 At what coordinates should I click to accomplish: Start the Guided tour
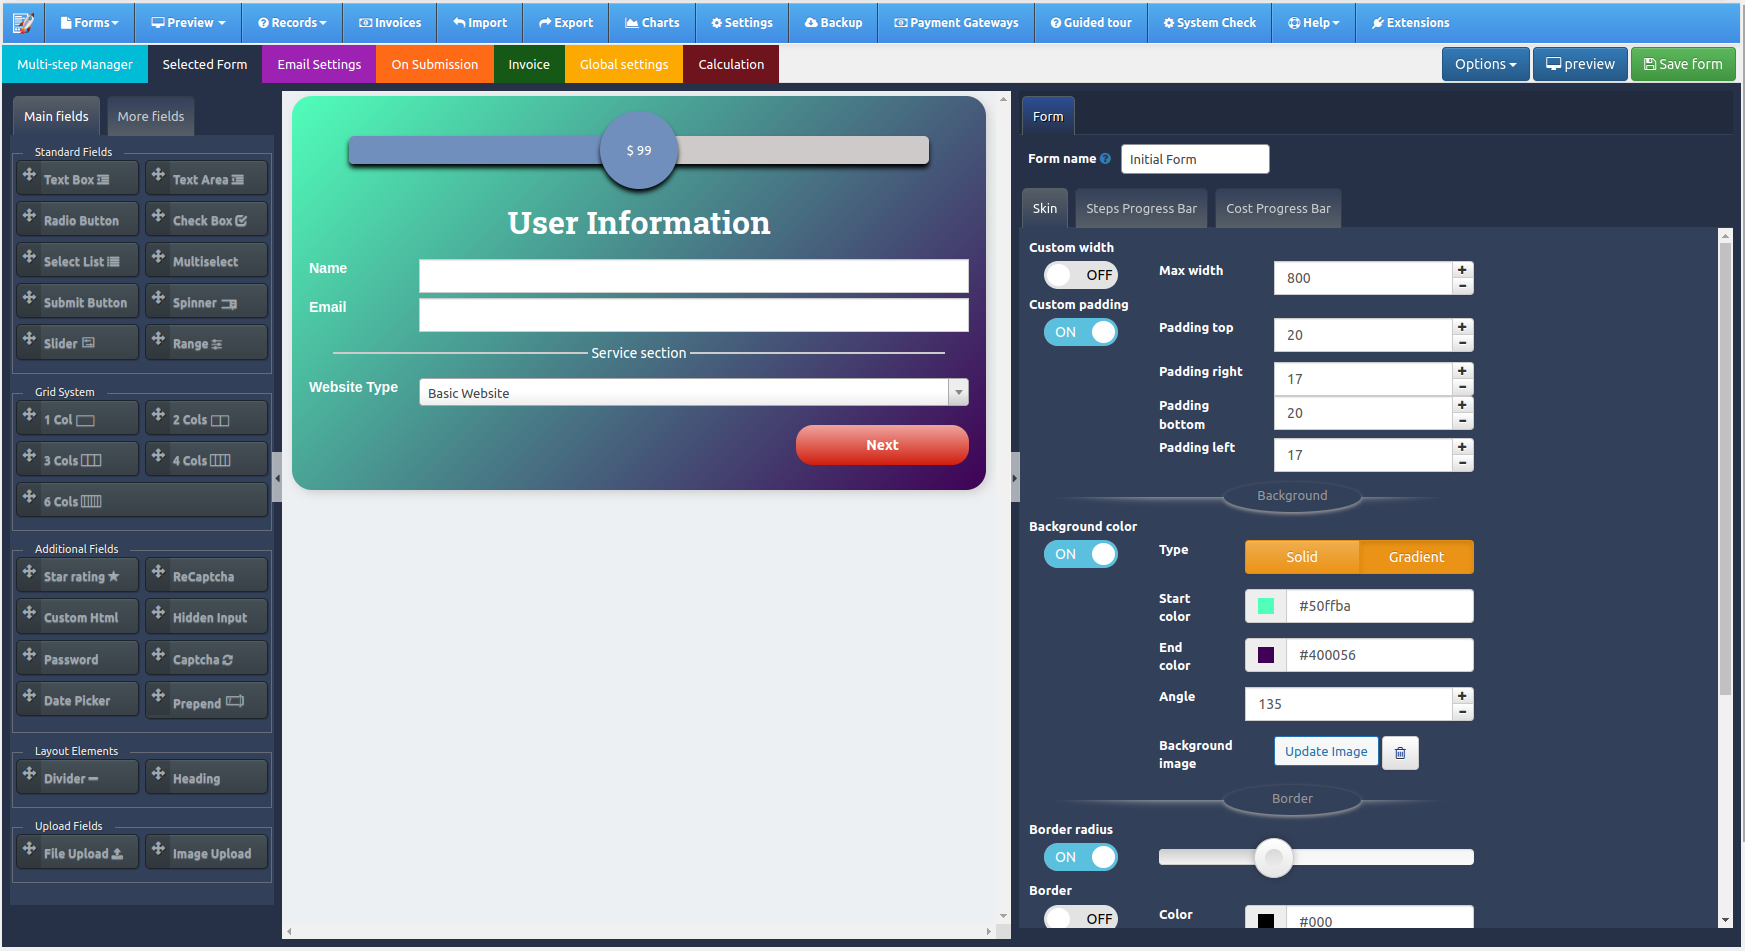click(1091, 22)
